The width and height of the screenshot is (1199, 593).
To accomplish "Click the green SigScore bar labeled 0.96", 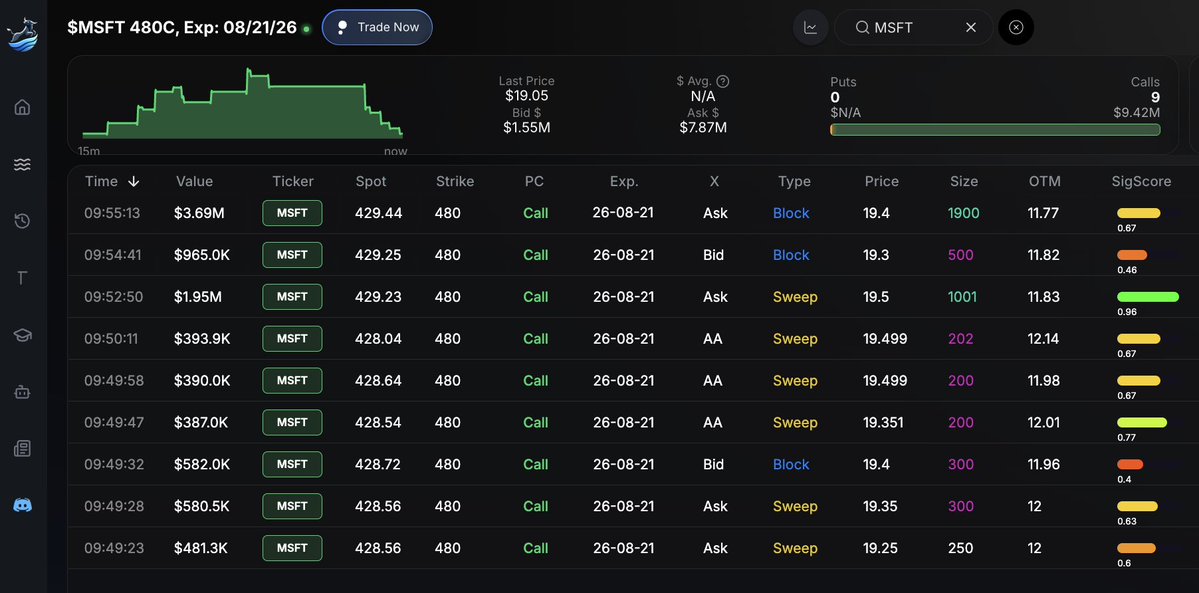I will pos(1148,297).
